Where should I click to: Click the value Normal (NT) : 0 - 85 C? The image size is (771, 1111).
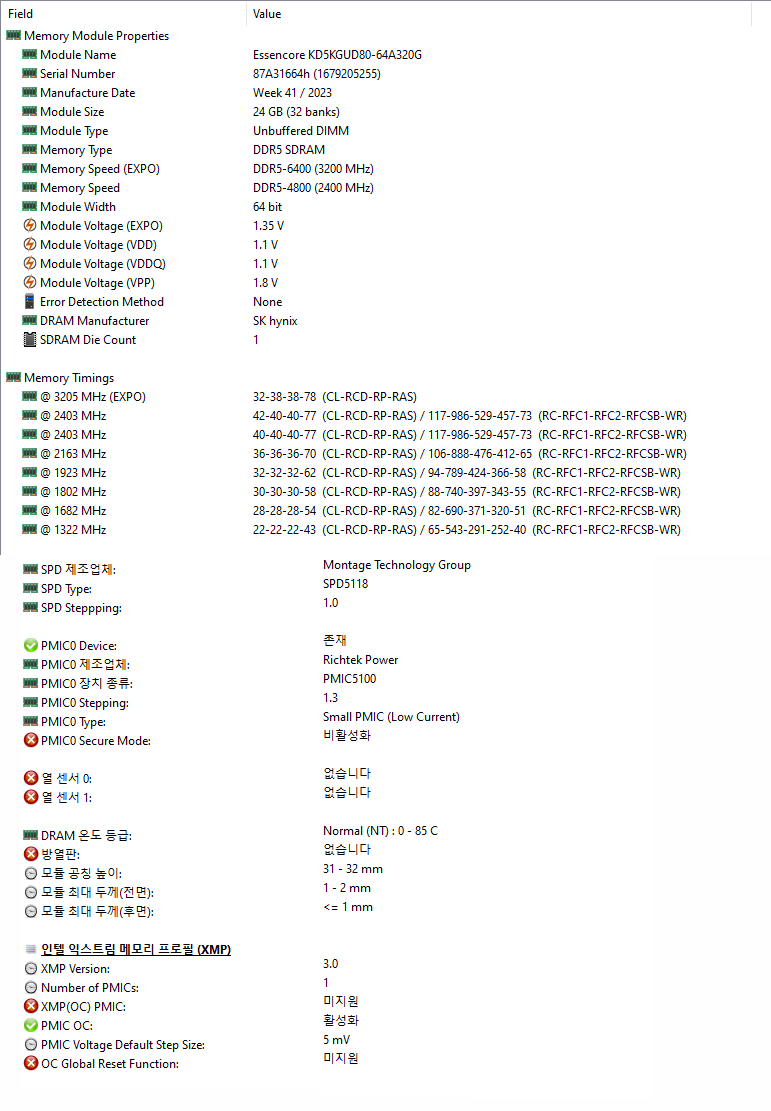[x=381, y=830]
